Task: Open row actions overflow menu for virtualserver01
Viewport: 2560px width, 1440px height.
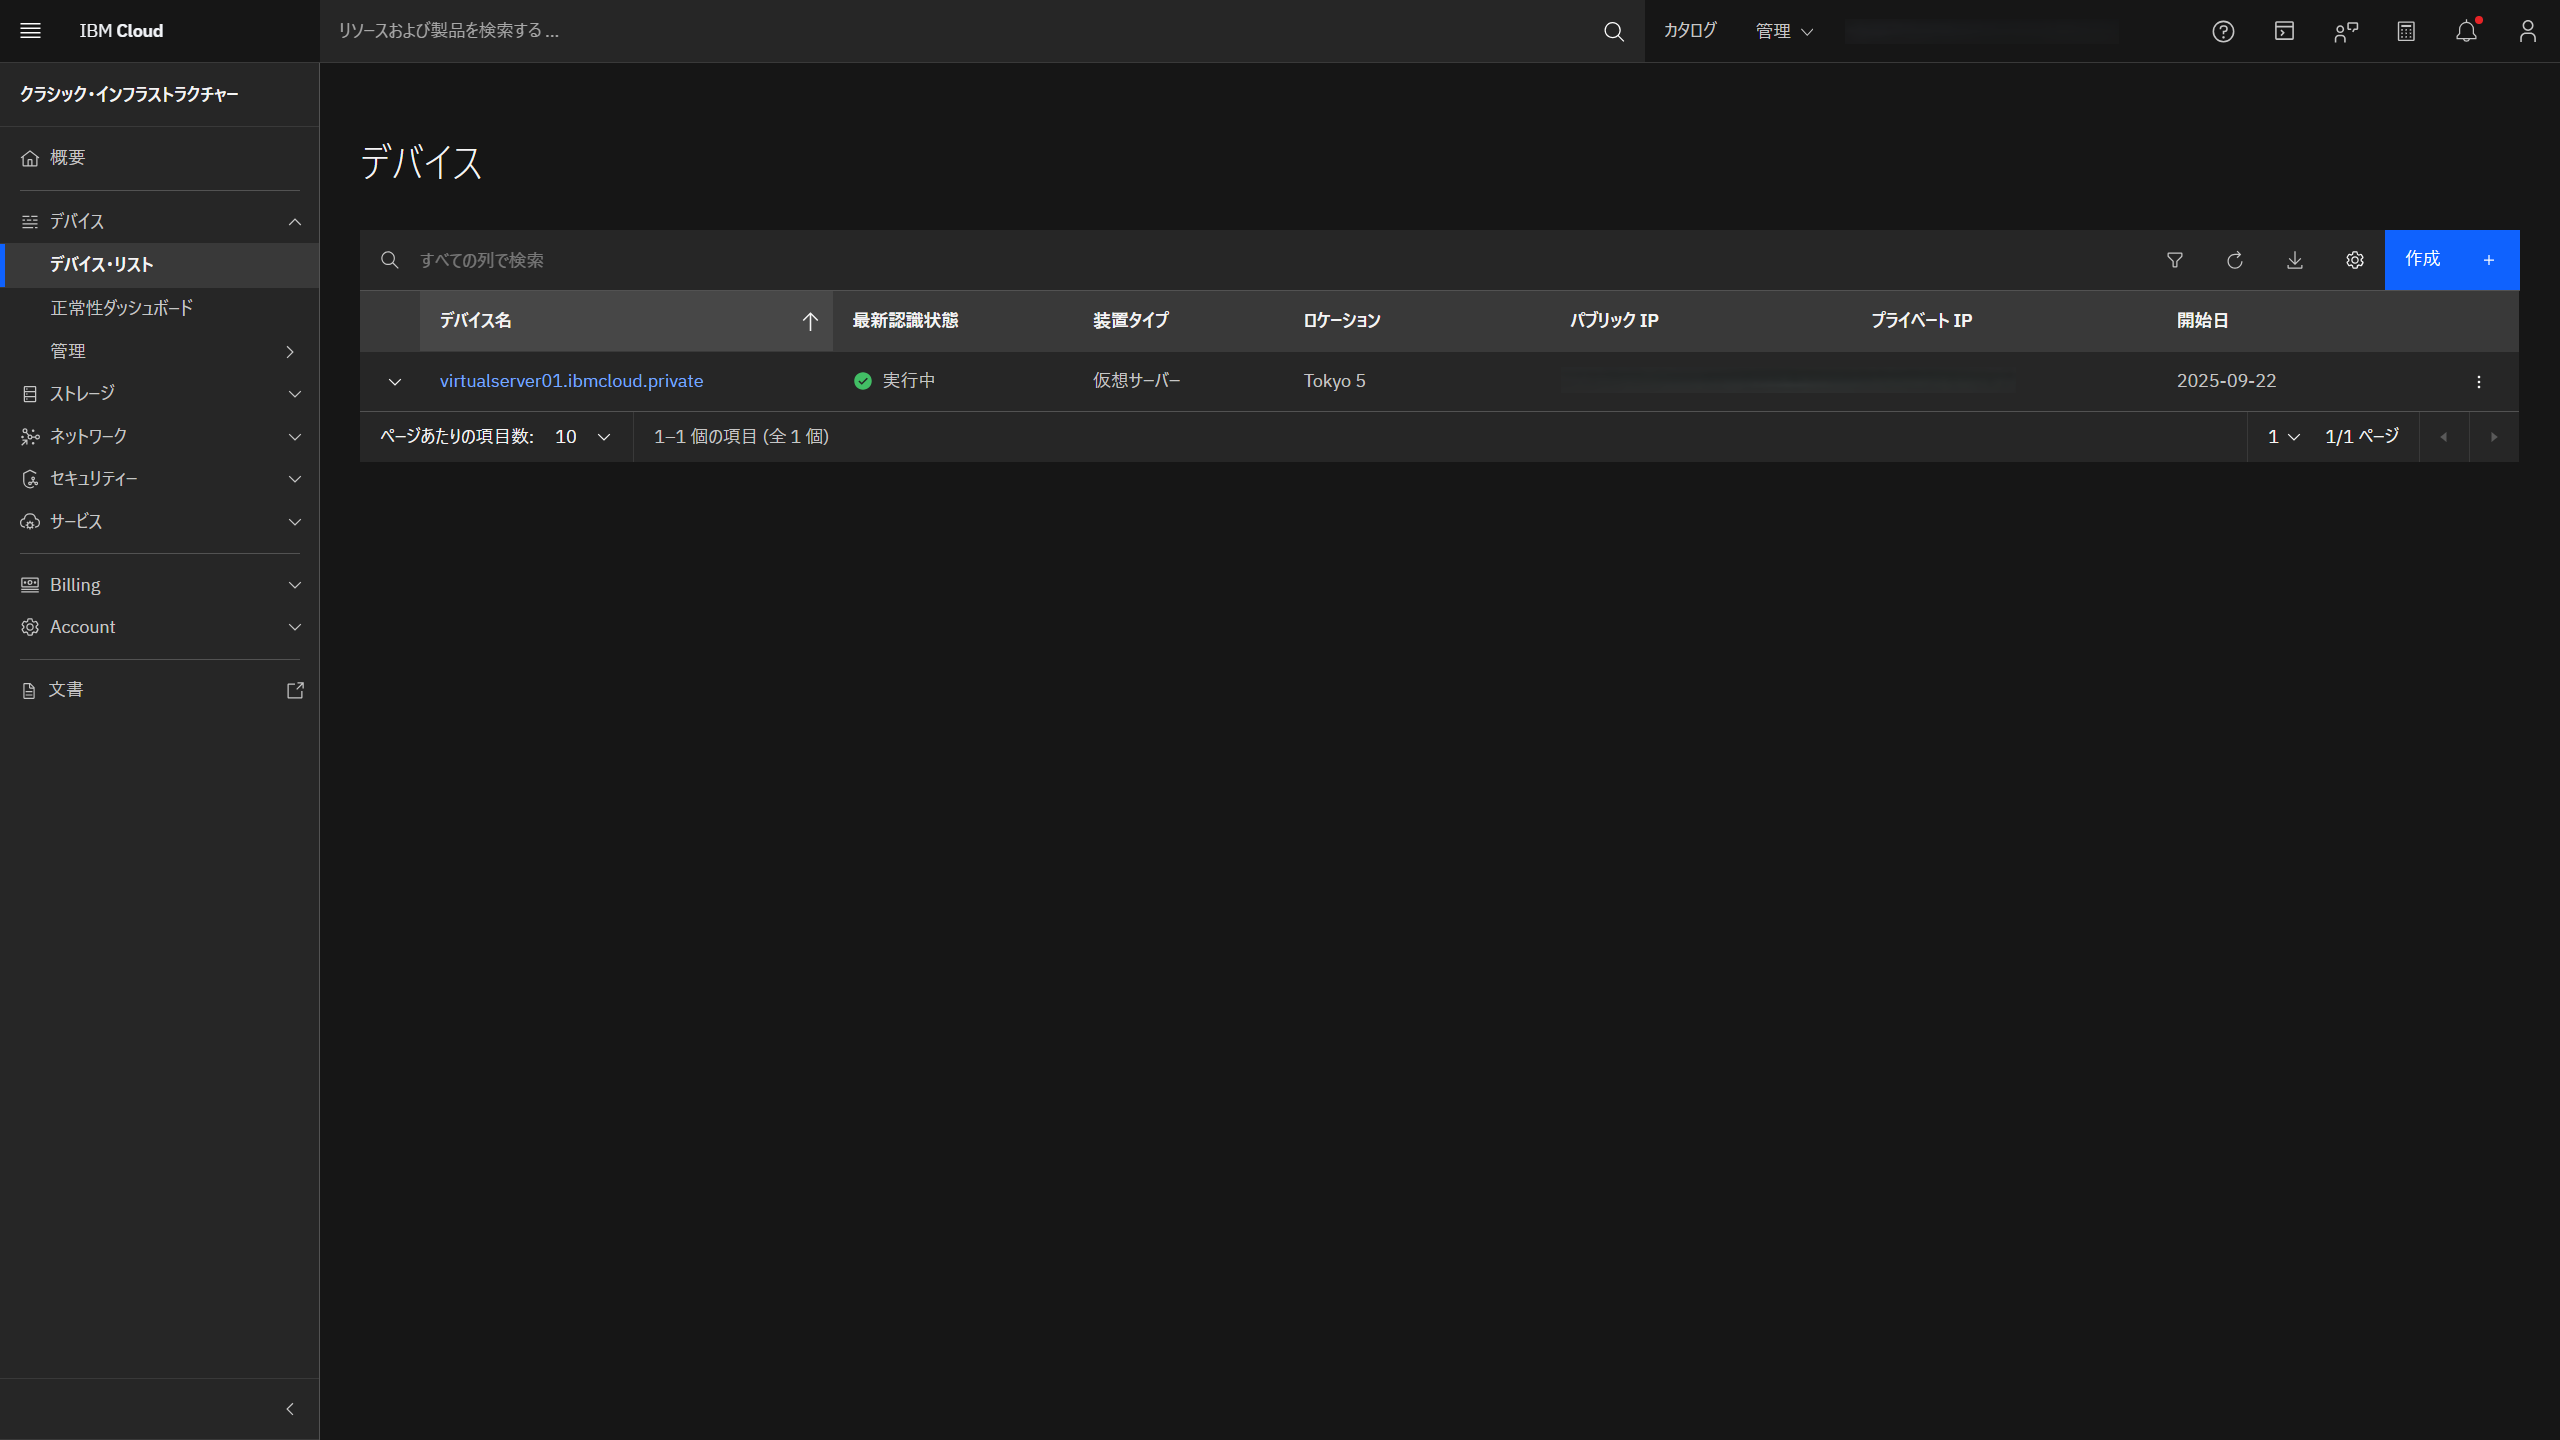Action: point(2478,381)
